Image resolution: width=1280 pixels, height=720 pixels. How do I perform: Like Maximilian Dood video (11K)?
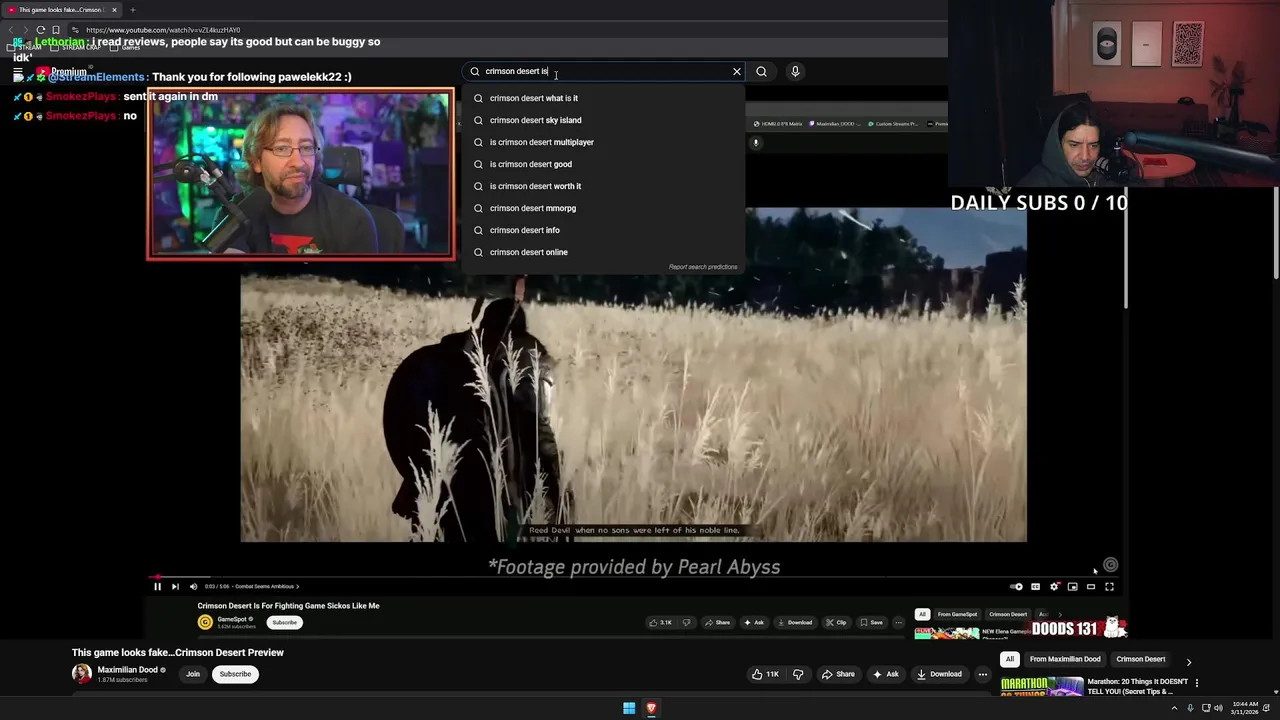[765, 674]
